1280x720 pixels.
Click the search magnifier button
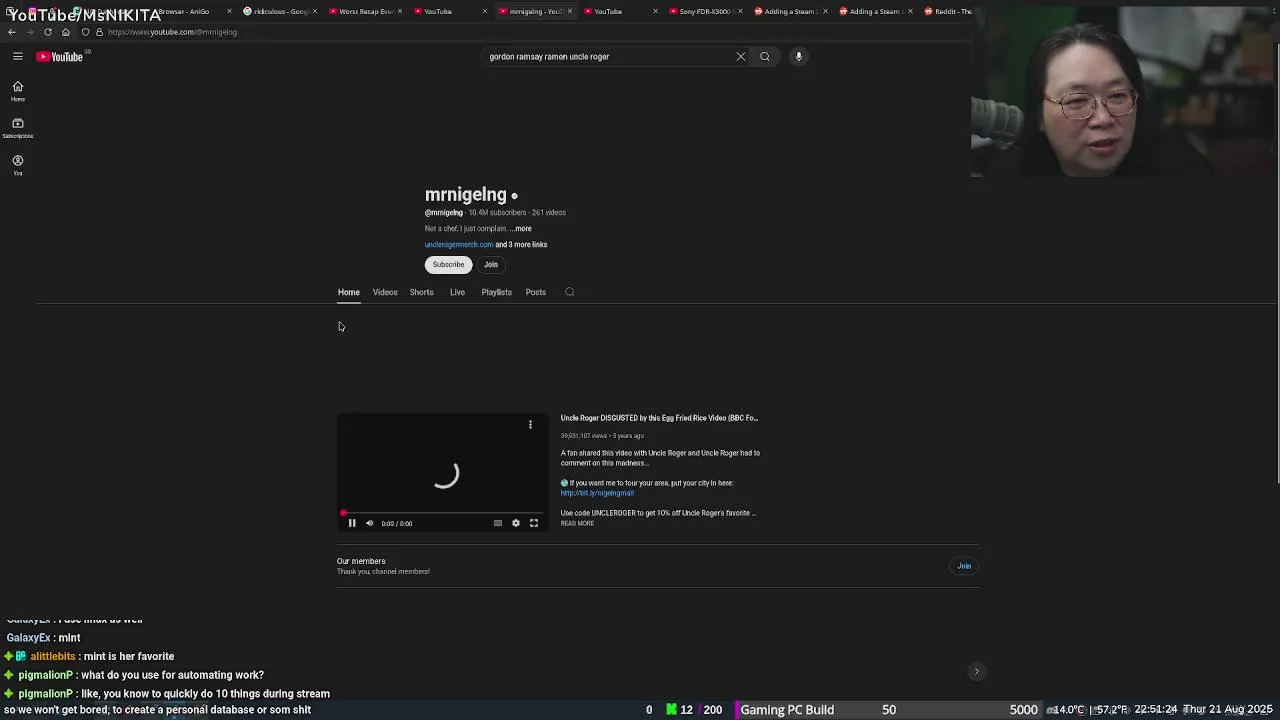[765, 57]
